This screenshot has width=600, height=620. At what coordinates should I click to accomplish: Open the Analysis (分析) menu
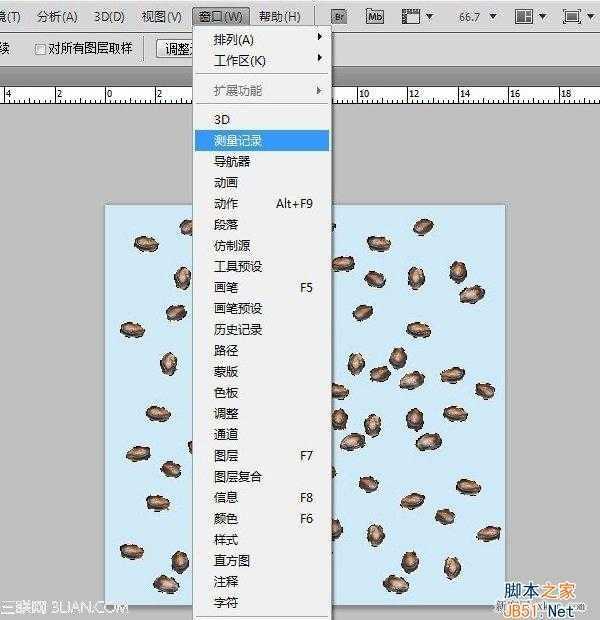click(x=56, y=16)
